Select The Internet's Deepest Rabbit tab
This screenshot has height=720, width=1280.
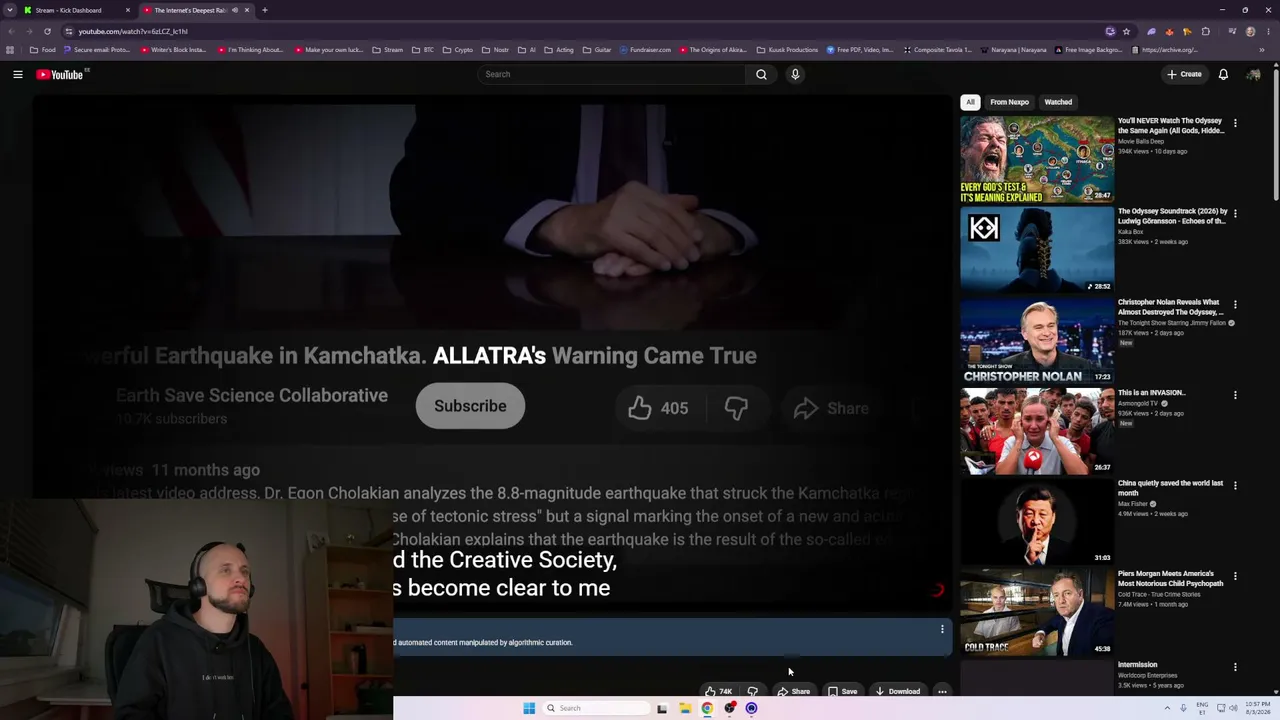tap(195, 10)
